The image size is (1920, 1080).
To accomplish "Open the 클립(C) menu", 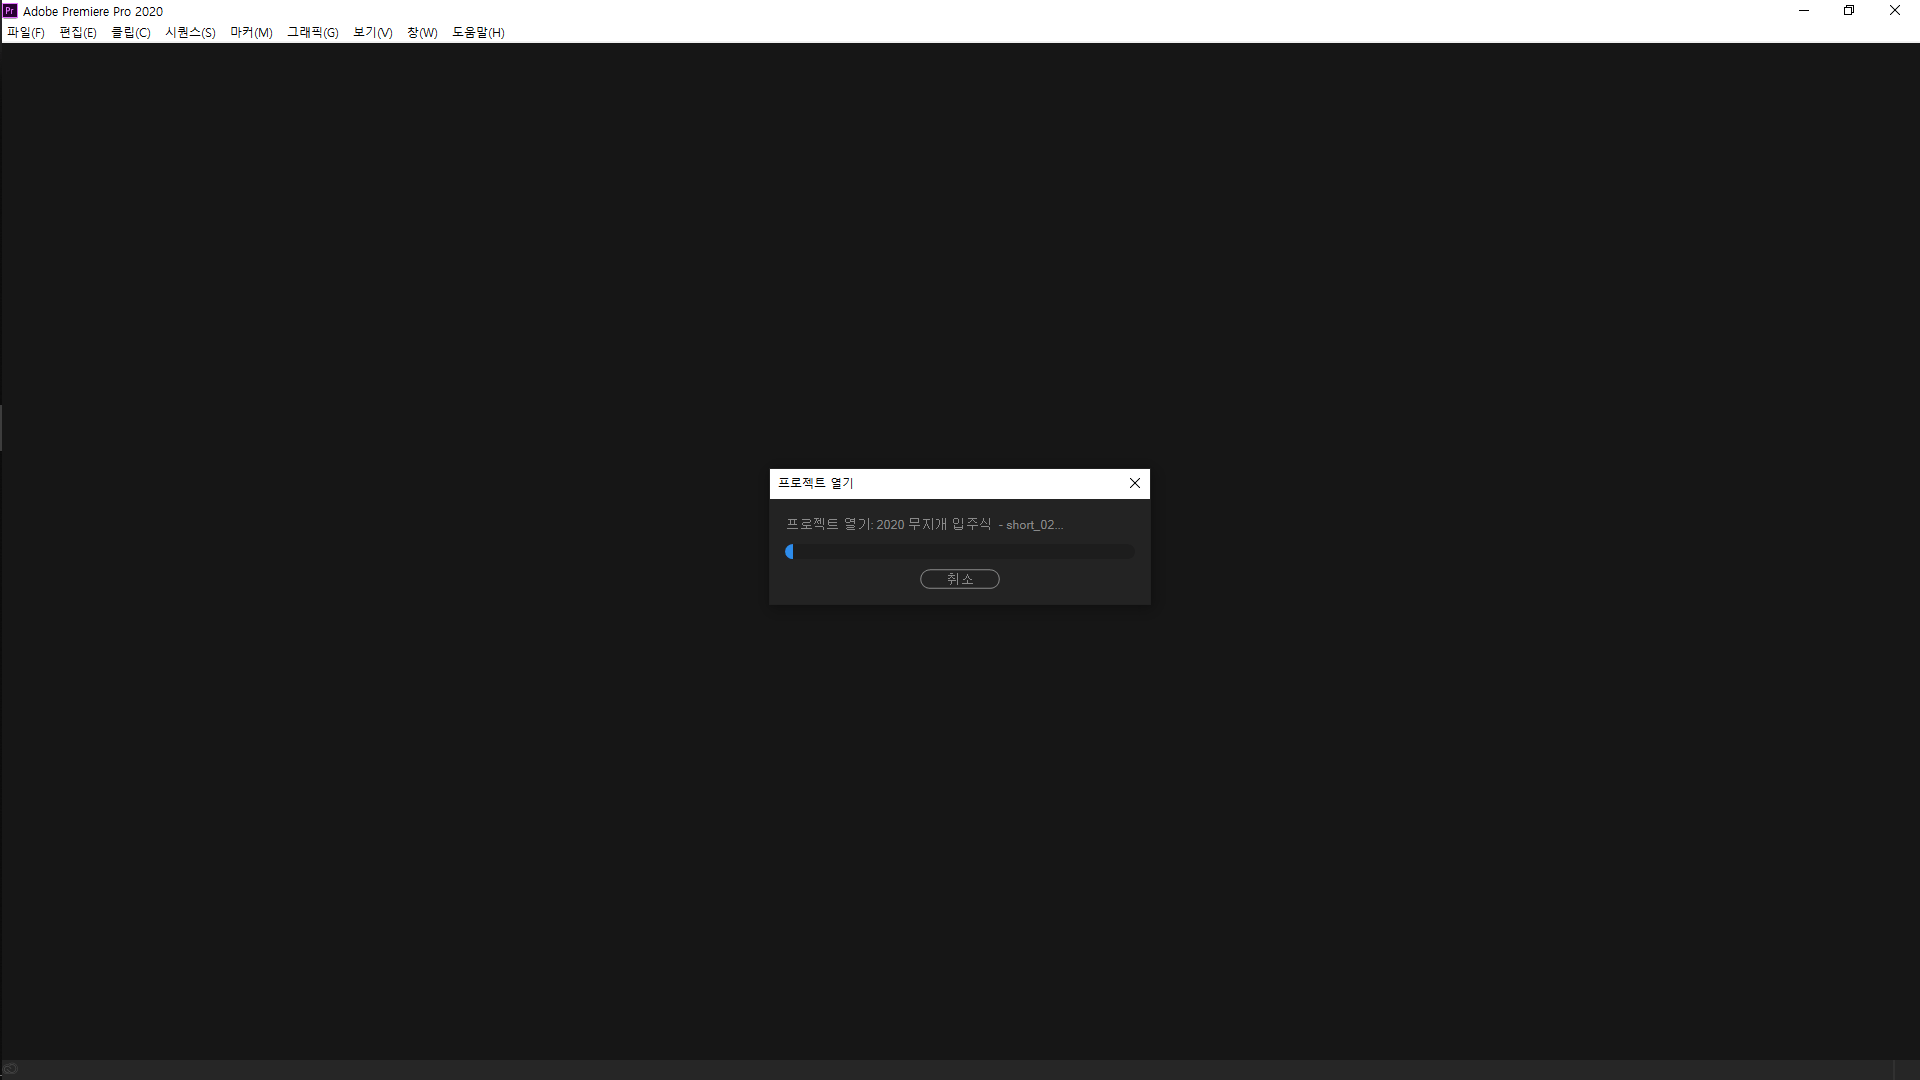I will [130, 32].
